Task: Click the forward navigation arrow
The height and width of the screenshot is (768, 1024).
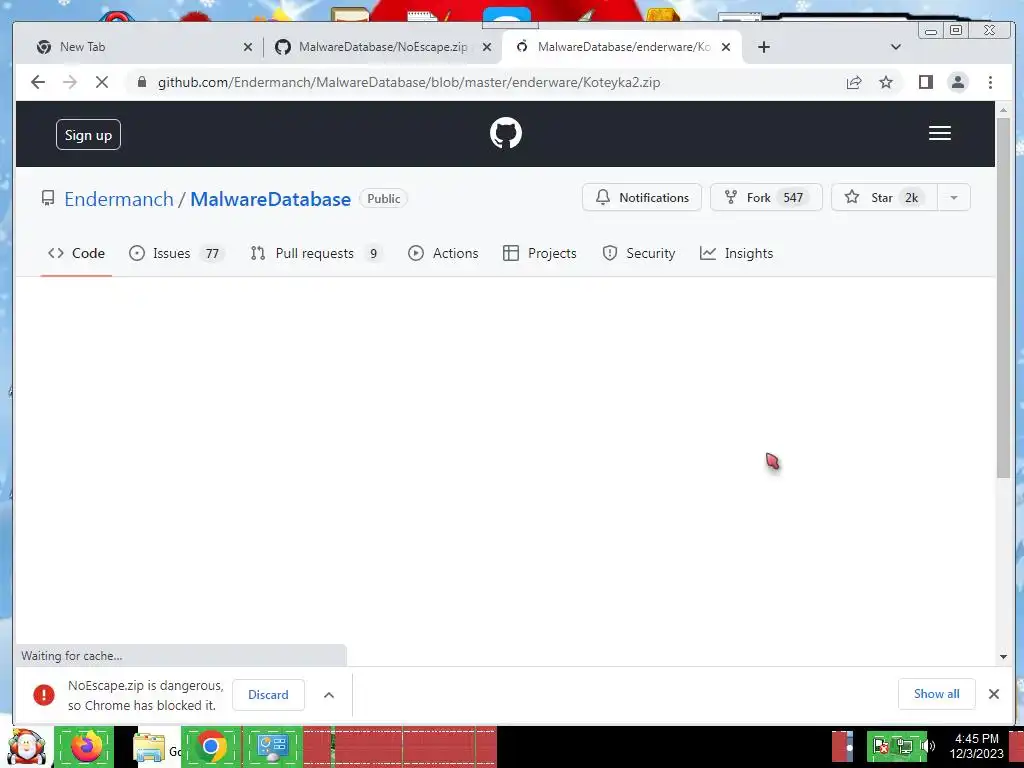Action: click(x=70, y=82)
